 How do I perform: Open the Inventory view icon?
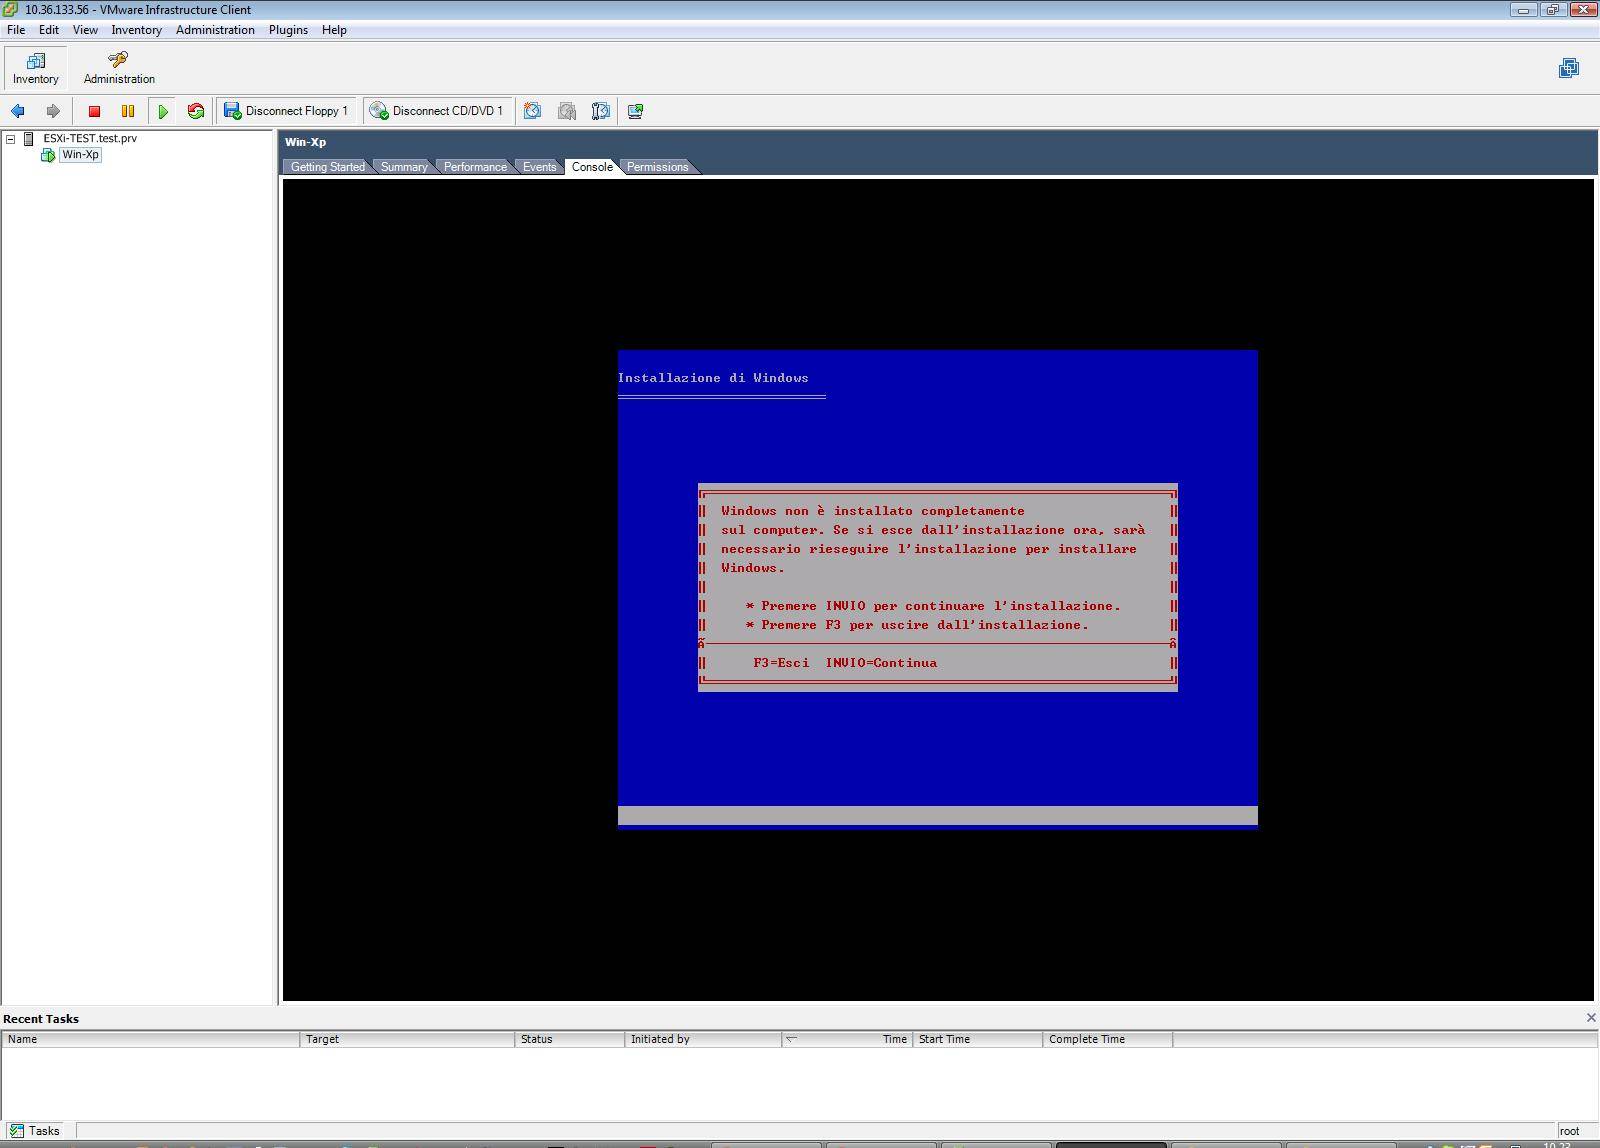(x=36, y=61)
